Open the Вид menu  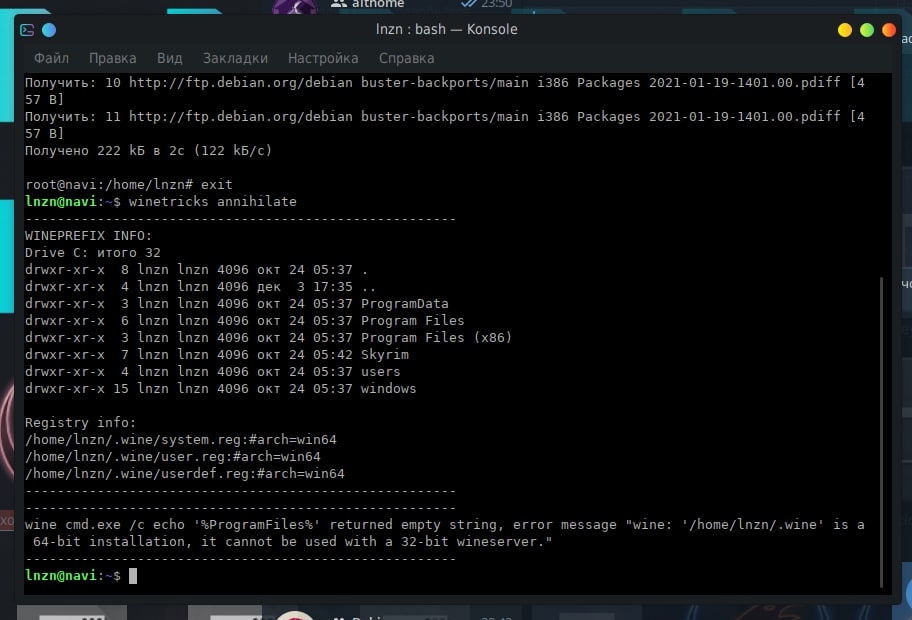(169, 58)
